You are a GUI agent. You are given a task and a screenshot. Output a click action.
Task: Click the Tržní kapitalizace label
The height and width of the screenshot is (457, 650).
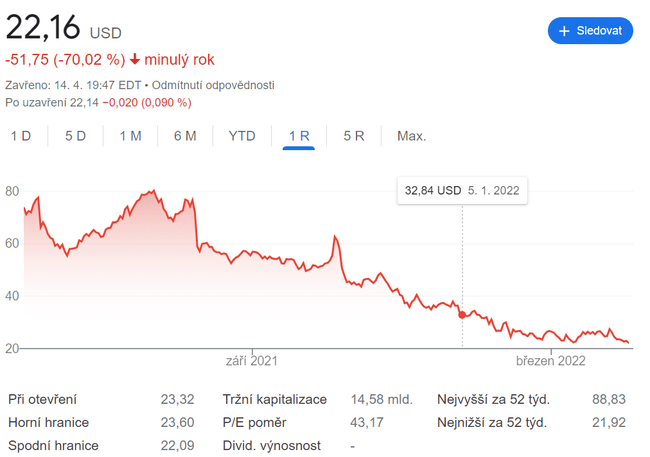[x=274, y=399]
